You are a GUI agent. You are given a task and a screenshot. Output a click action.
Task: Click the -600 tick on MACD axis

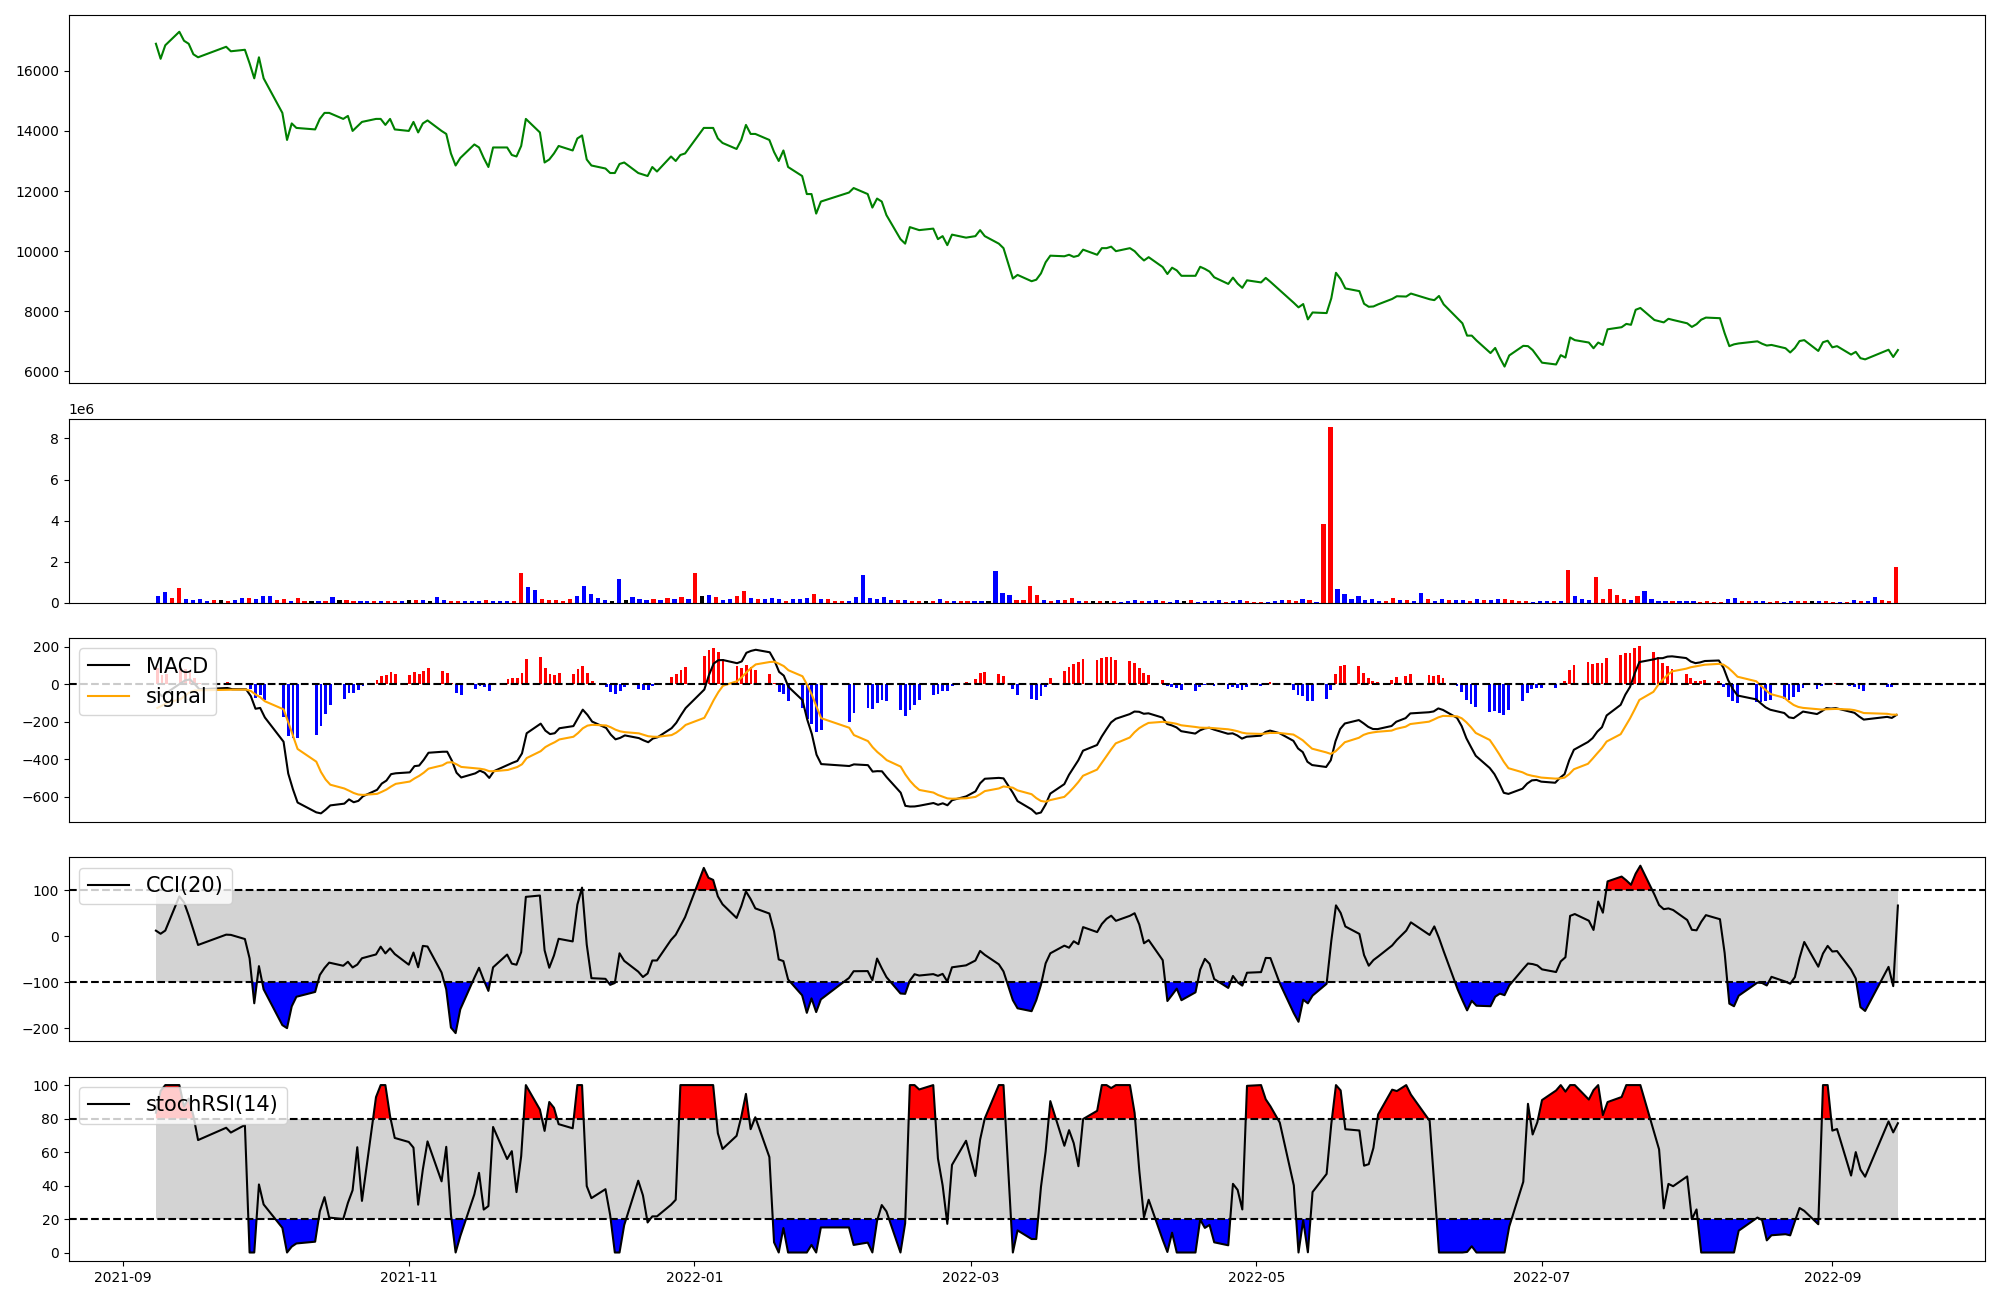tap(40, 798)
